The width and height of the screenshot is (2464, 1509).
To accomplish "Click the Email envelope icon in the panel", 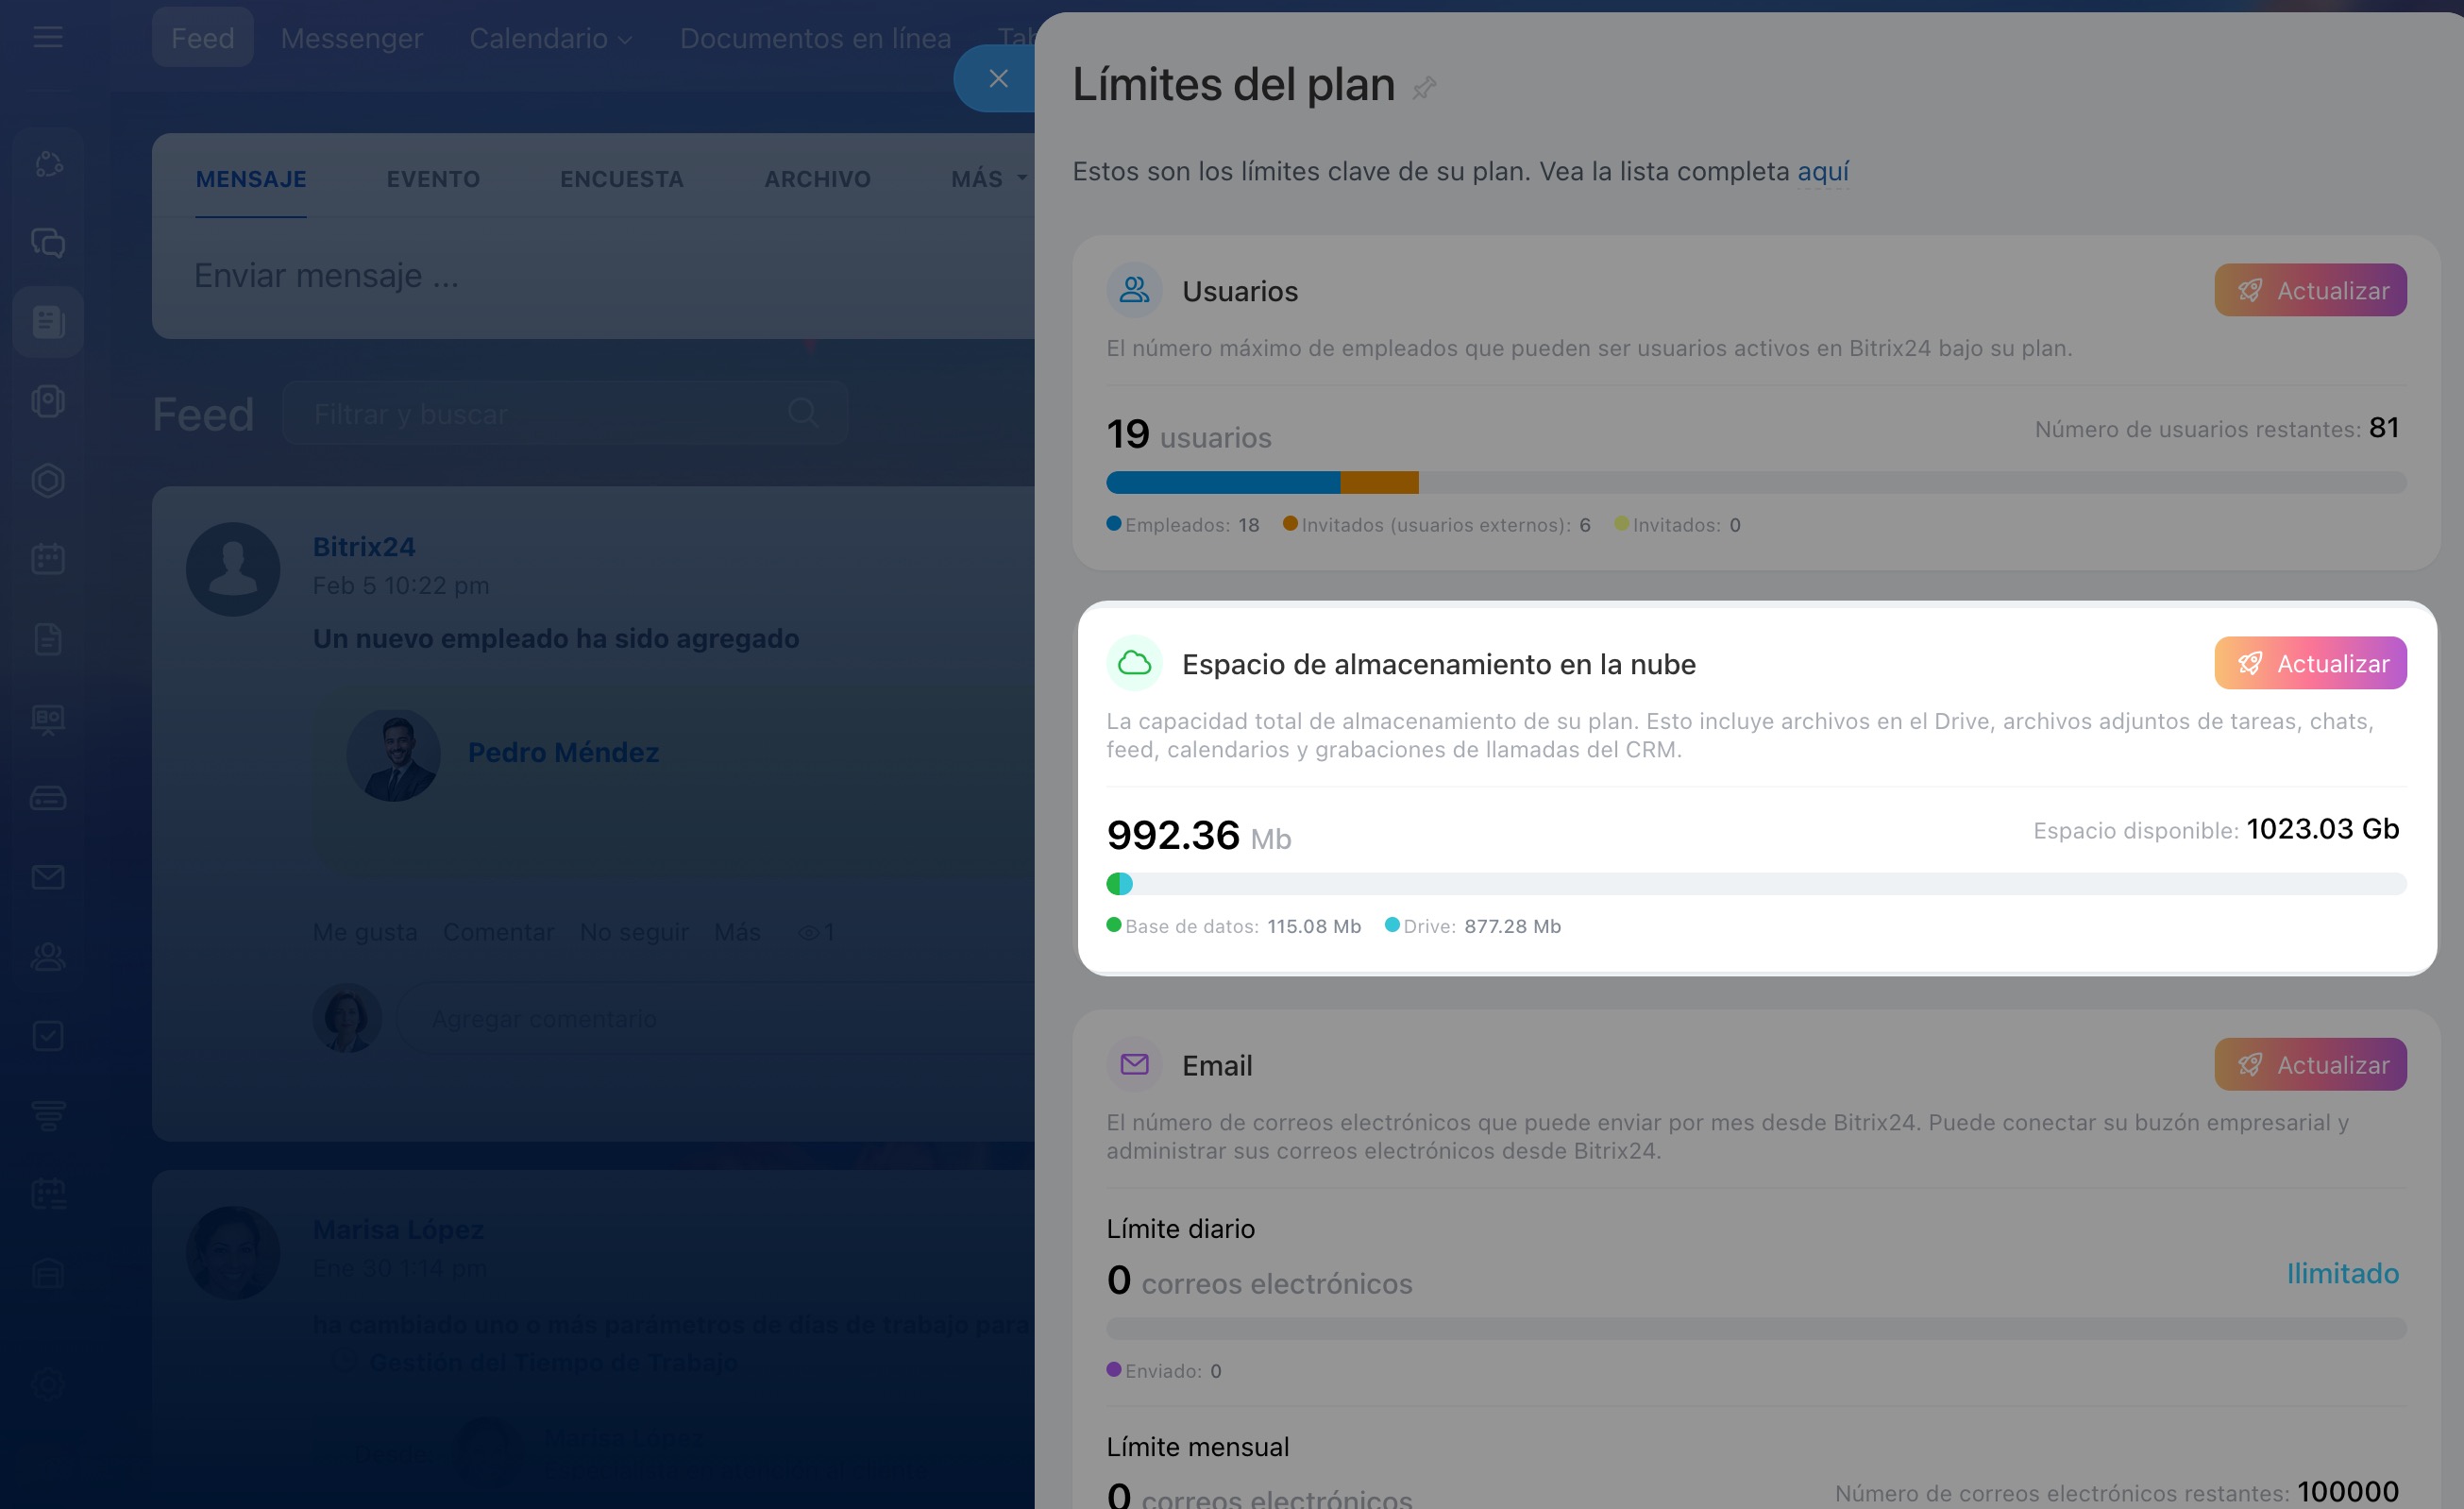I will [1134, 1064].
